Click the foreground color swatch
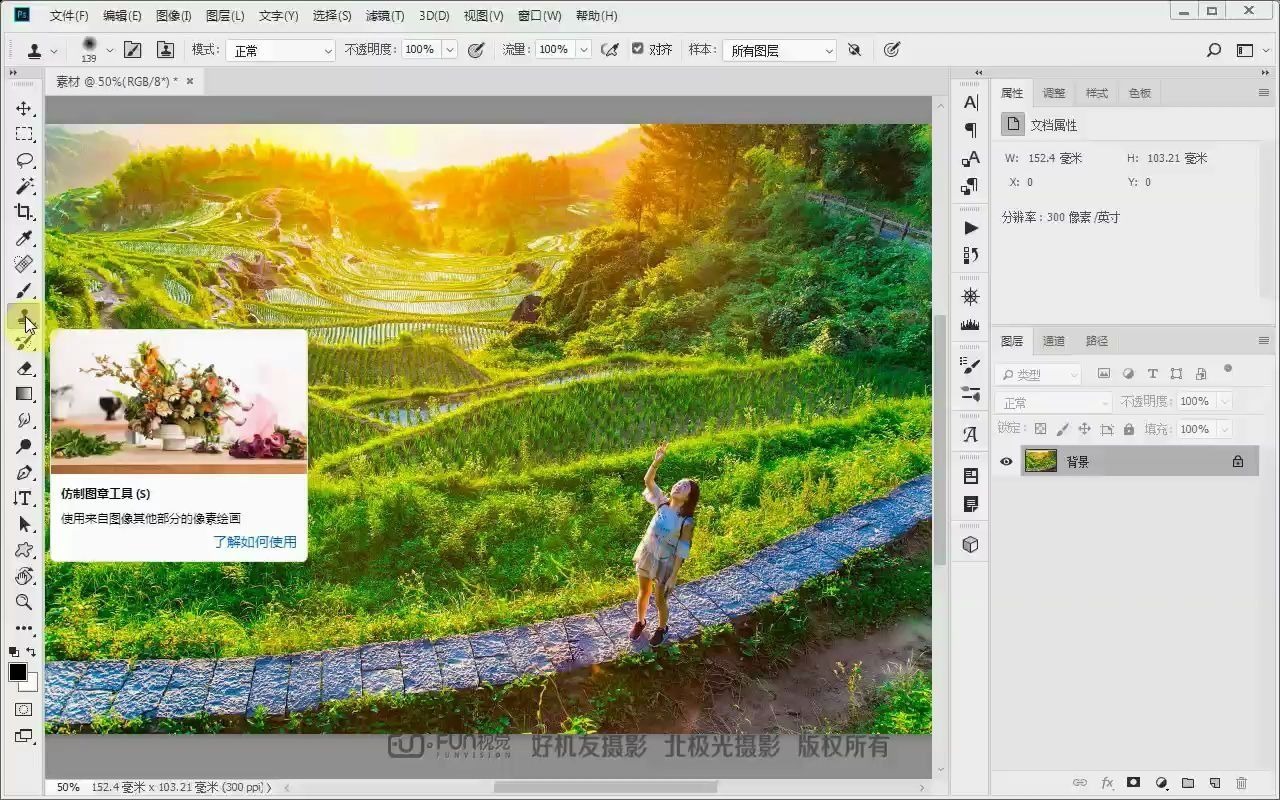The height and width of the screenshot is (800, 1280). (18, 672)
